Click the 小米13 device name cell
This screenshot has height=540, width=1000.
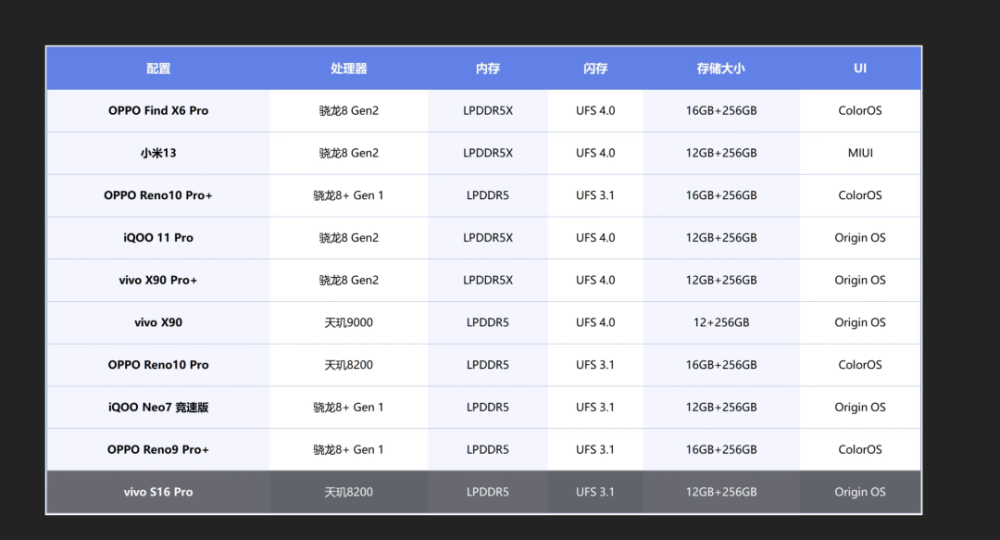158,153
